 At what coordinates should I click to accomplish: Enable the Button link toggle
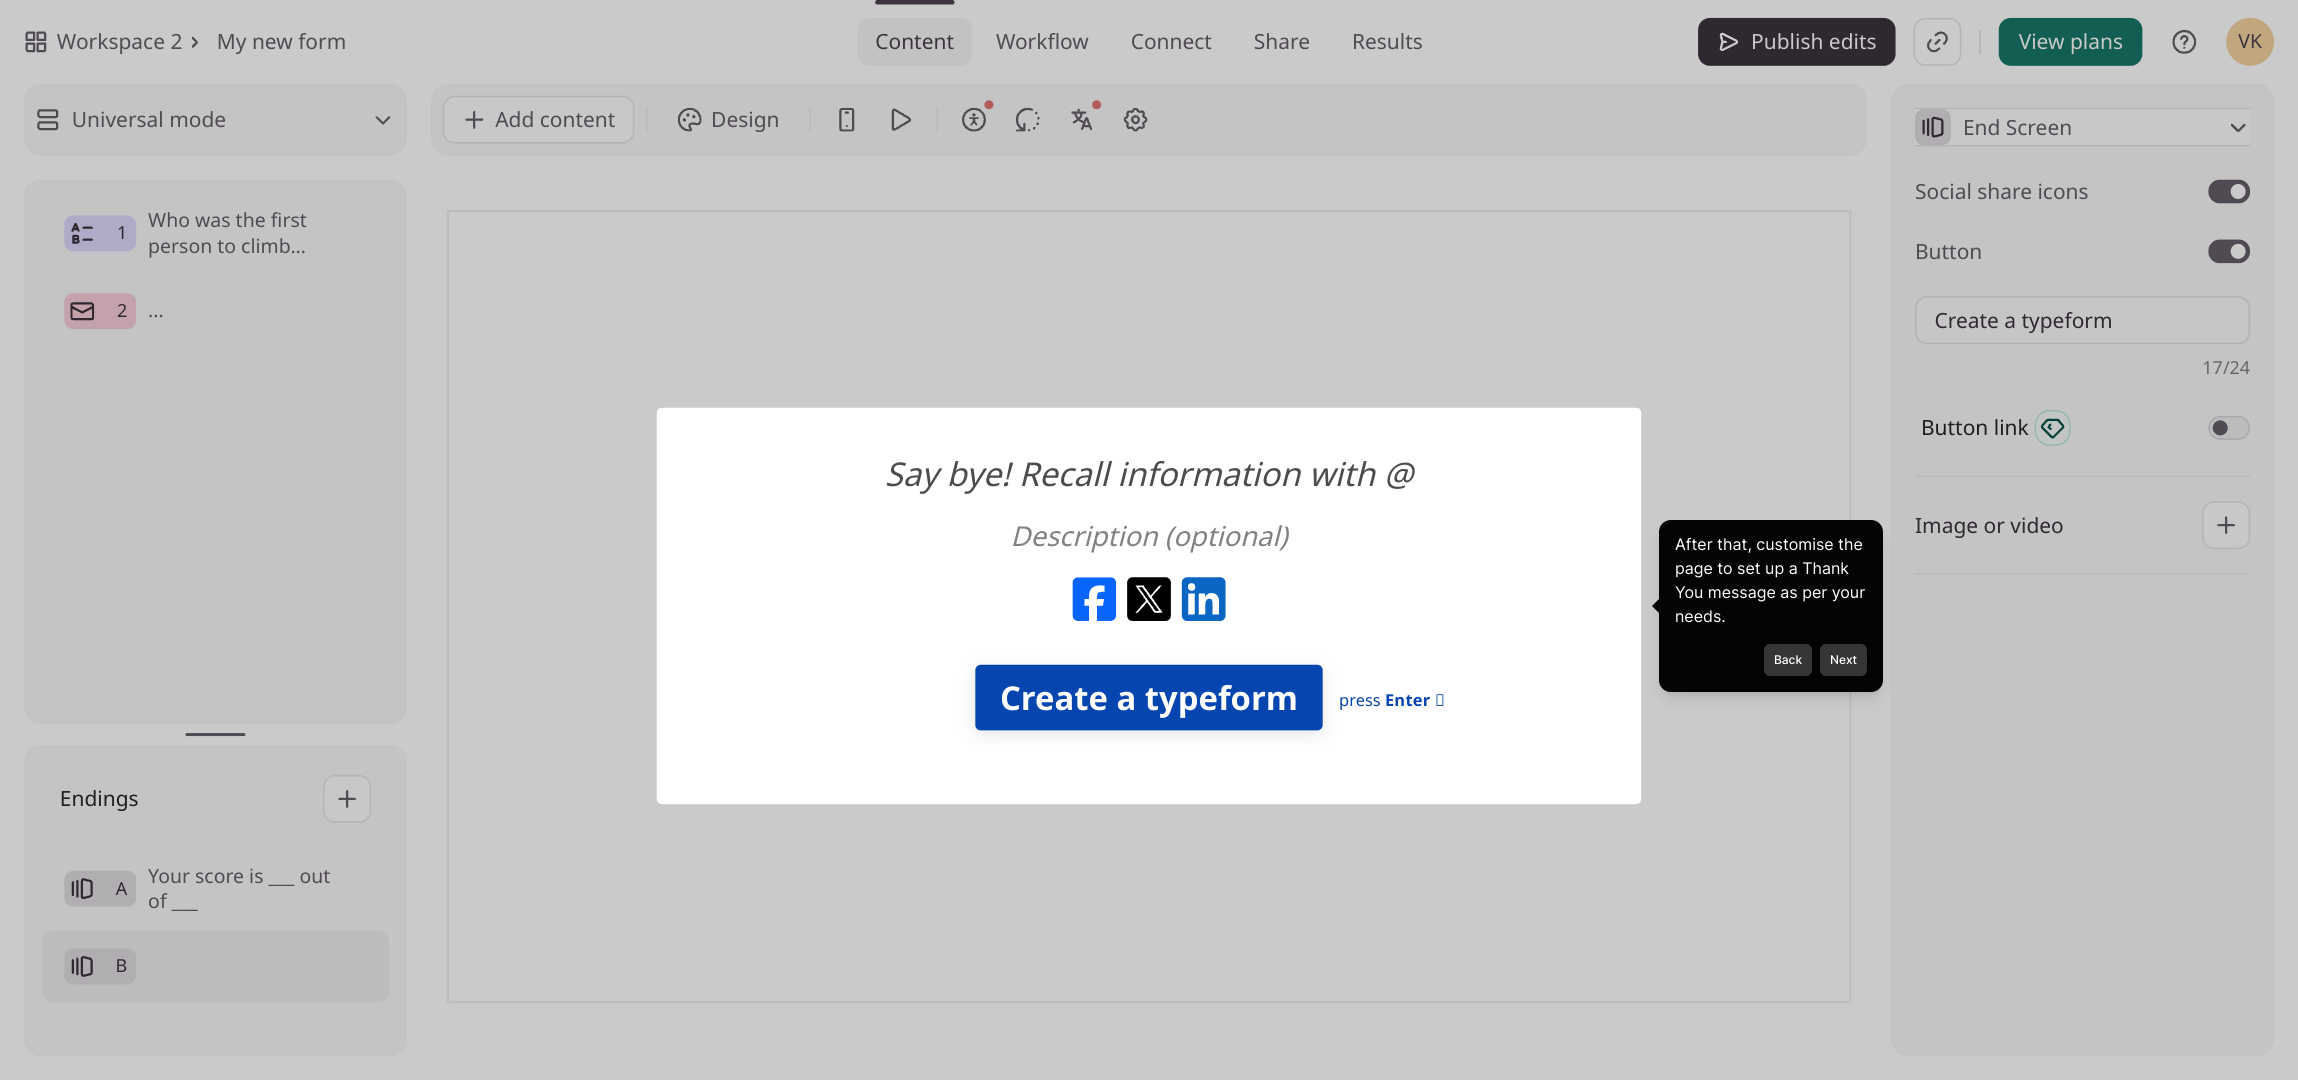coord(2229,428)
